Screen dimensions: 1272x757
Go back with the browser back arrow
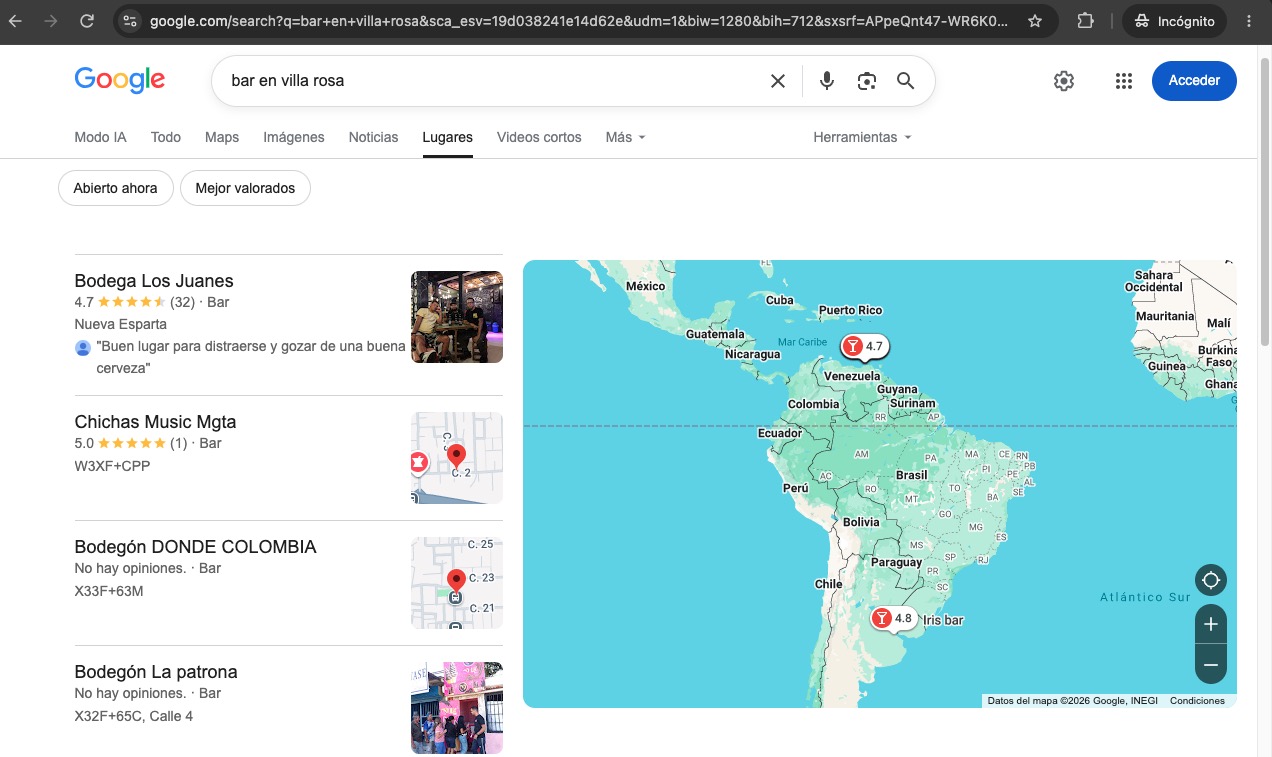click(16, 21)
